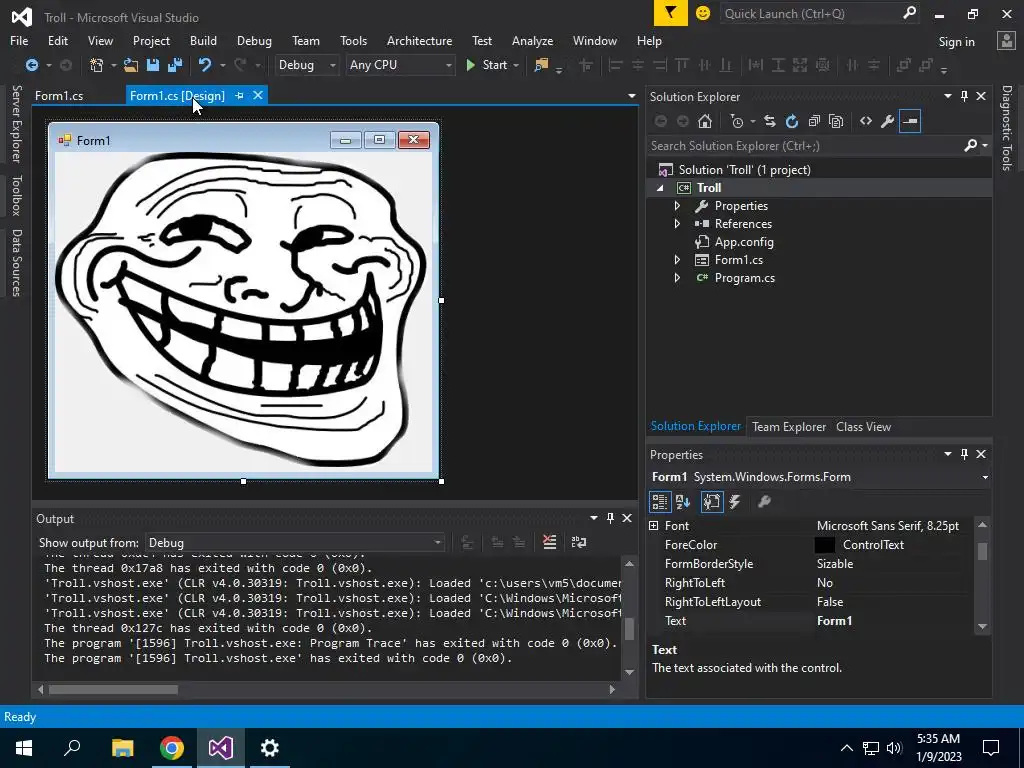1024x768 pixels.
Task: Open the Find in Files icon
Action: click(541, 65)
